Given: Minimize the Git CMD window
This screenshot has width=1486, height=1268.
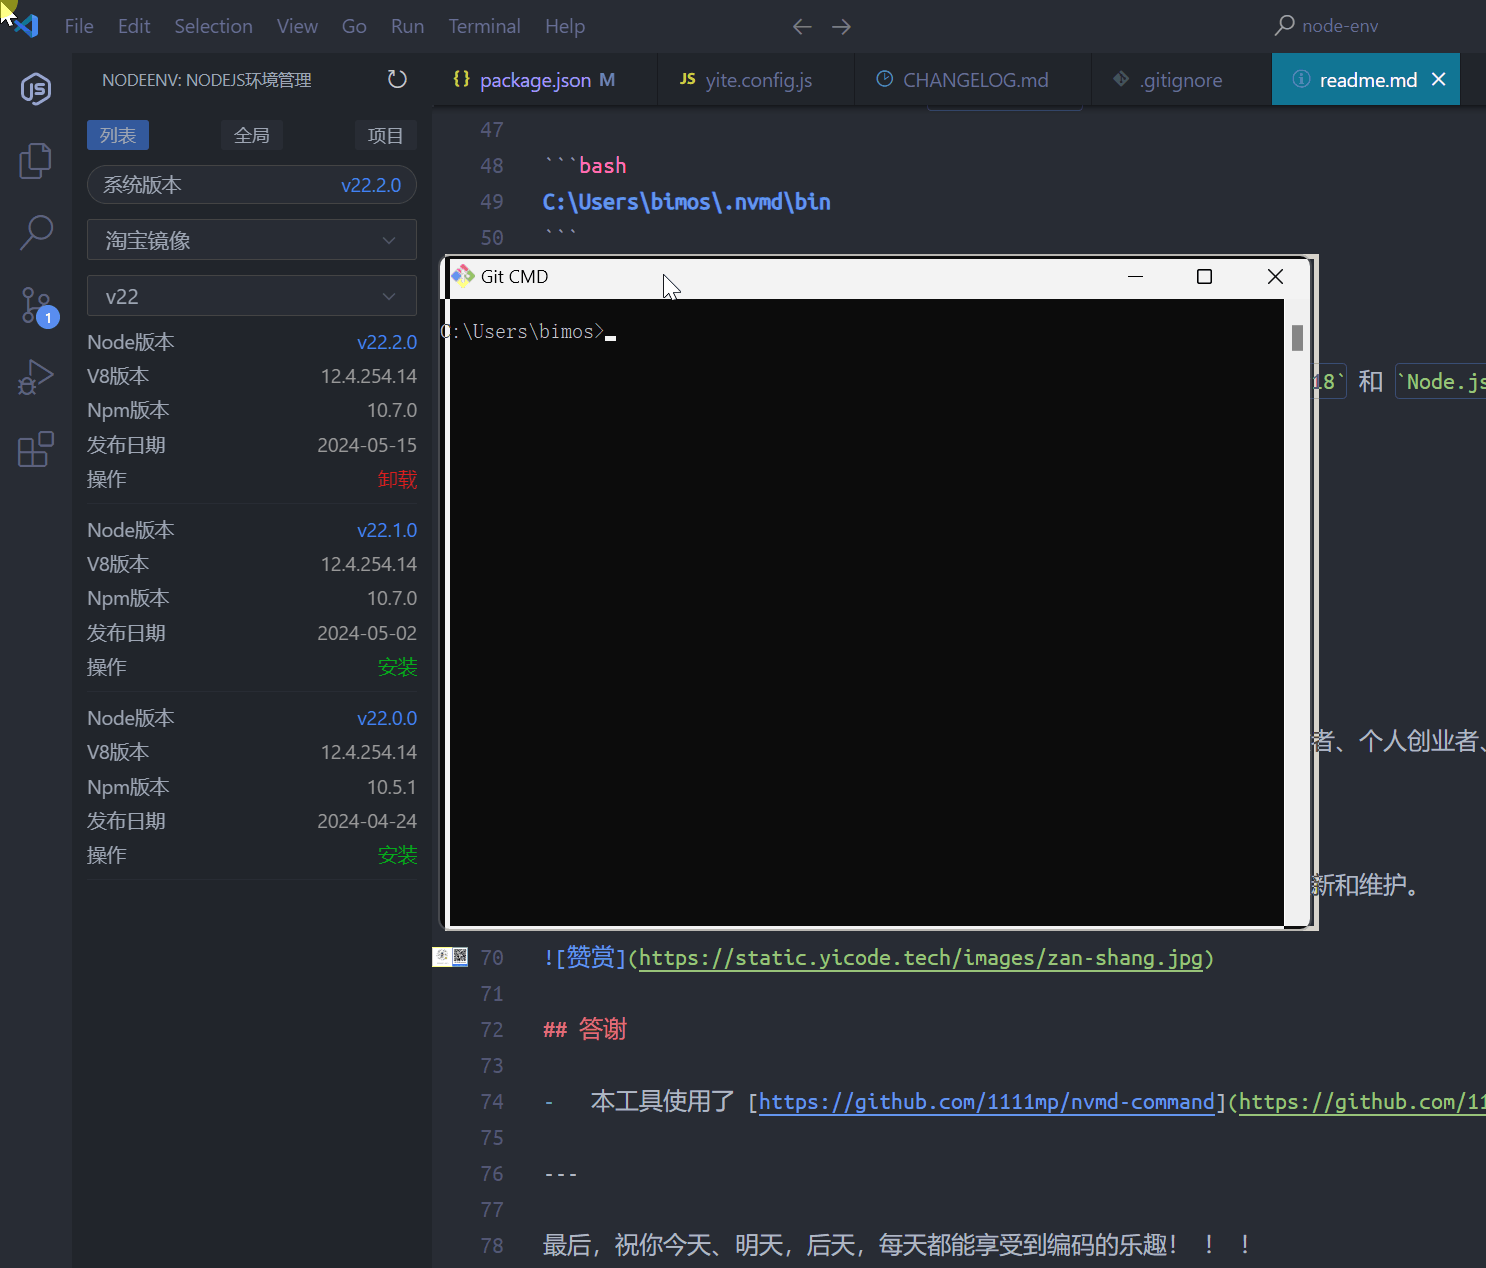Looking at the screenshot, I should pos(1135,276).
